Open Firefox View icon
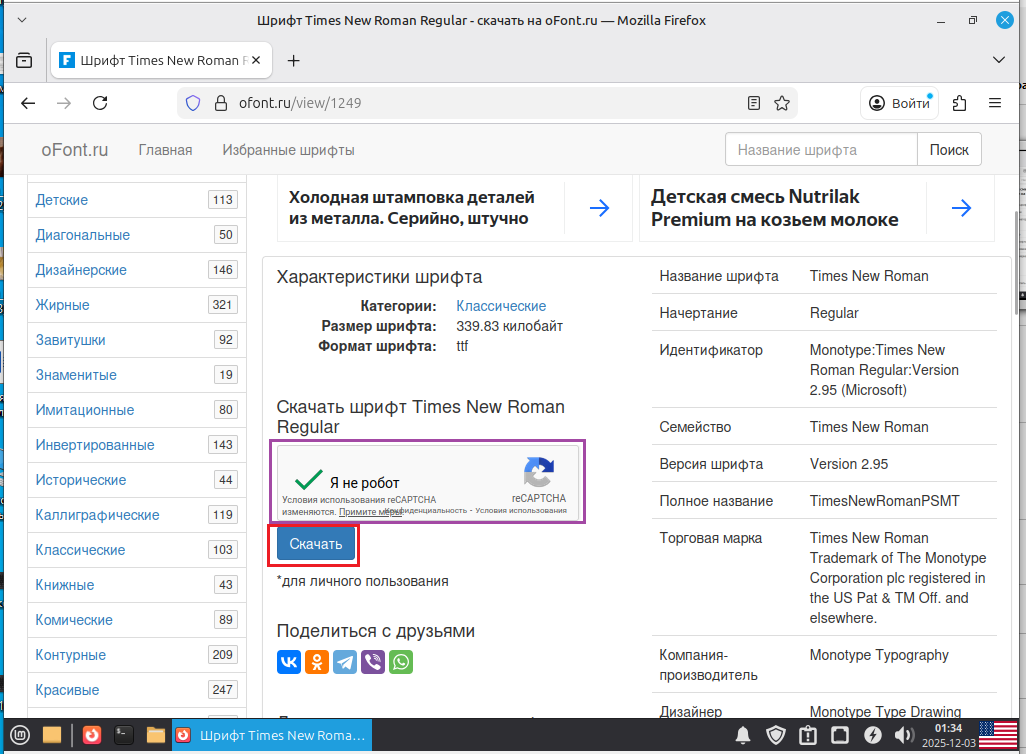Viewport: 1026px width, 754px height. (x=24, y=60)
